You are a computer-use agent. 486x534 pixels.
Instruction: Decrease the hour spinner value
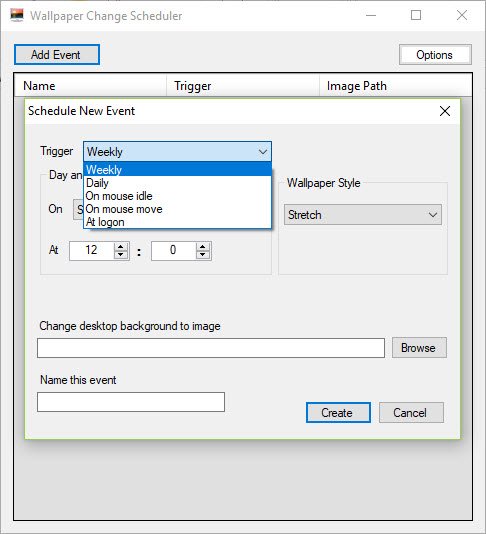click(121, 255)
